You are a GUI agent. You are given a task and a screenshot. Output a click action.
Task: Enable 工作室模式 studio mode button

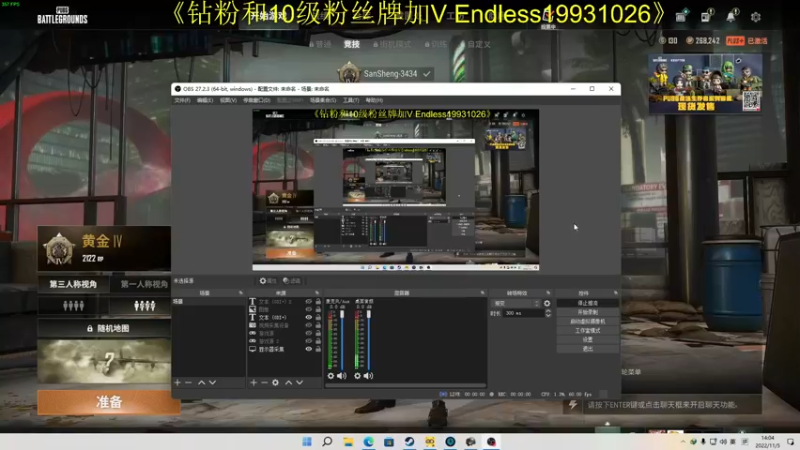(587, 331)
